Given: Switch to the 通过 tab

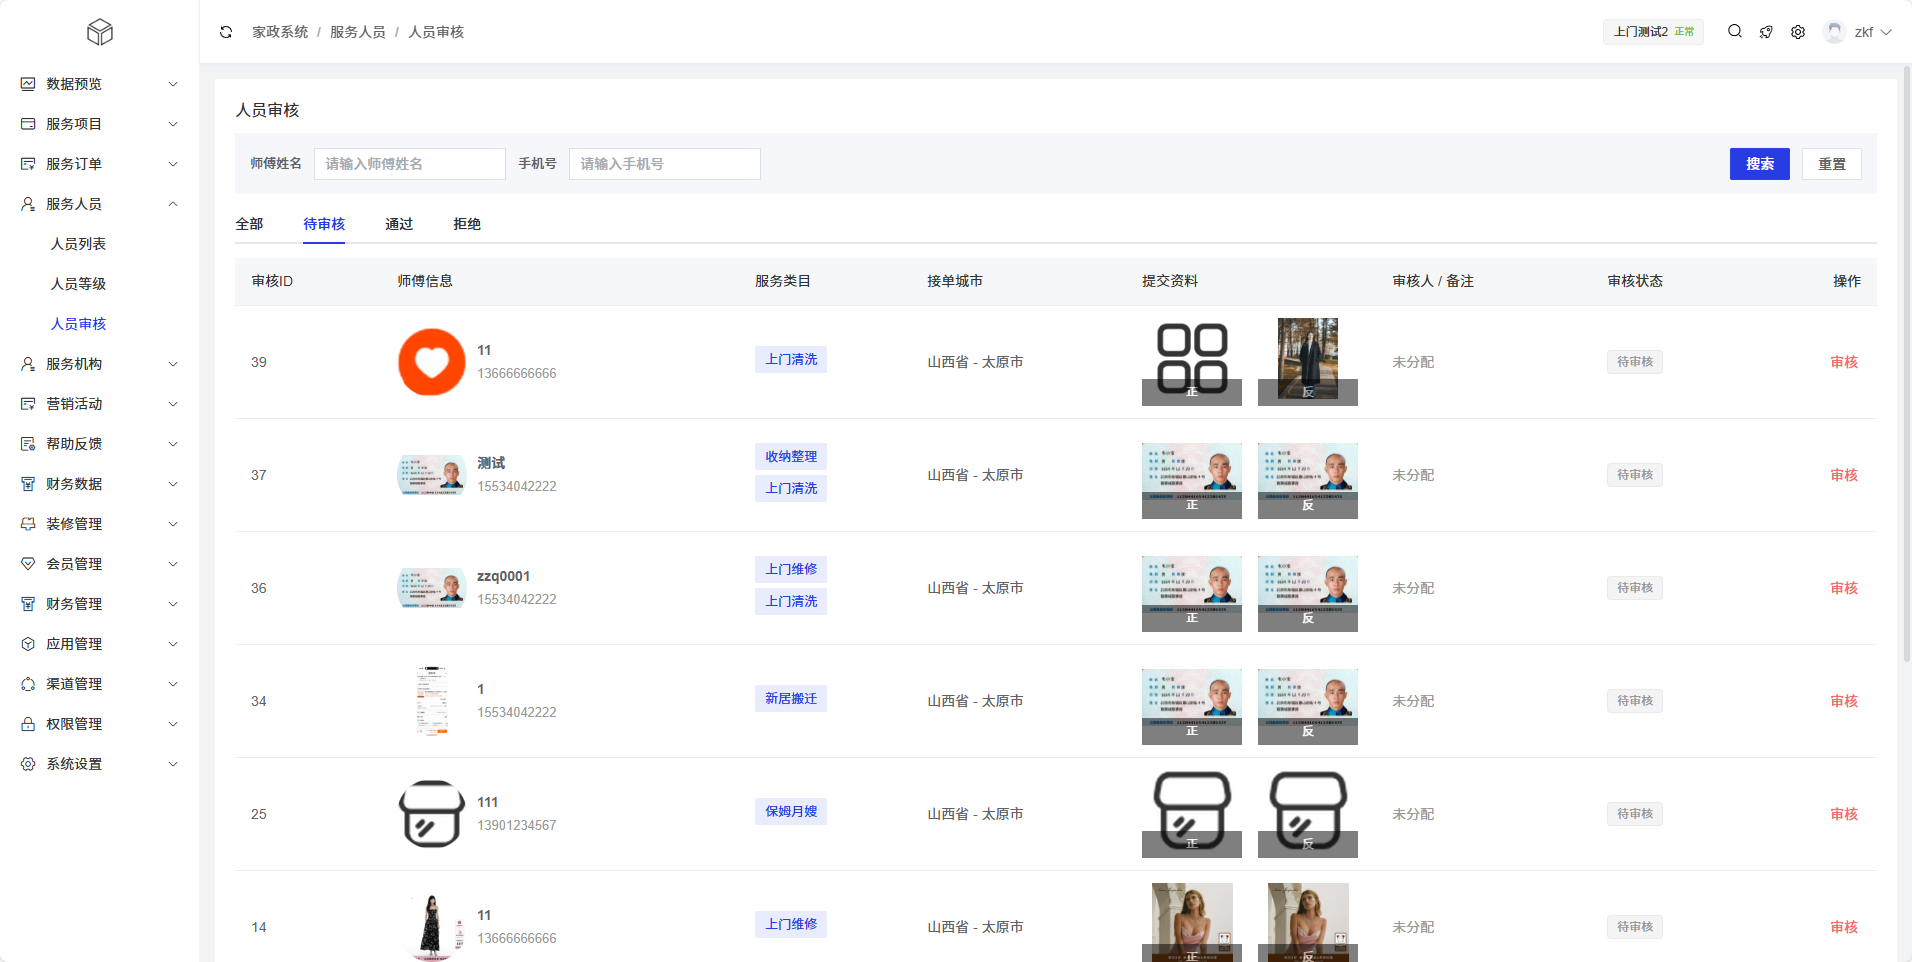Looking at the screenshot, I should coord(399,224).
